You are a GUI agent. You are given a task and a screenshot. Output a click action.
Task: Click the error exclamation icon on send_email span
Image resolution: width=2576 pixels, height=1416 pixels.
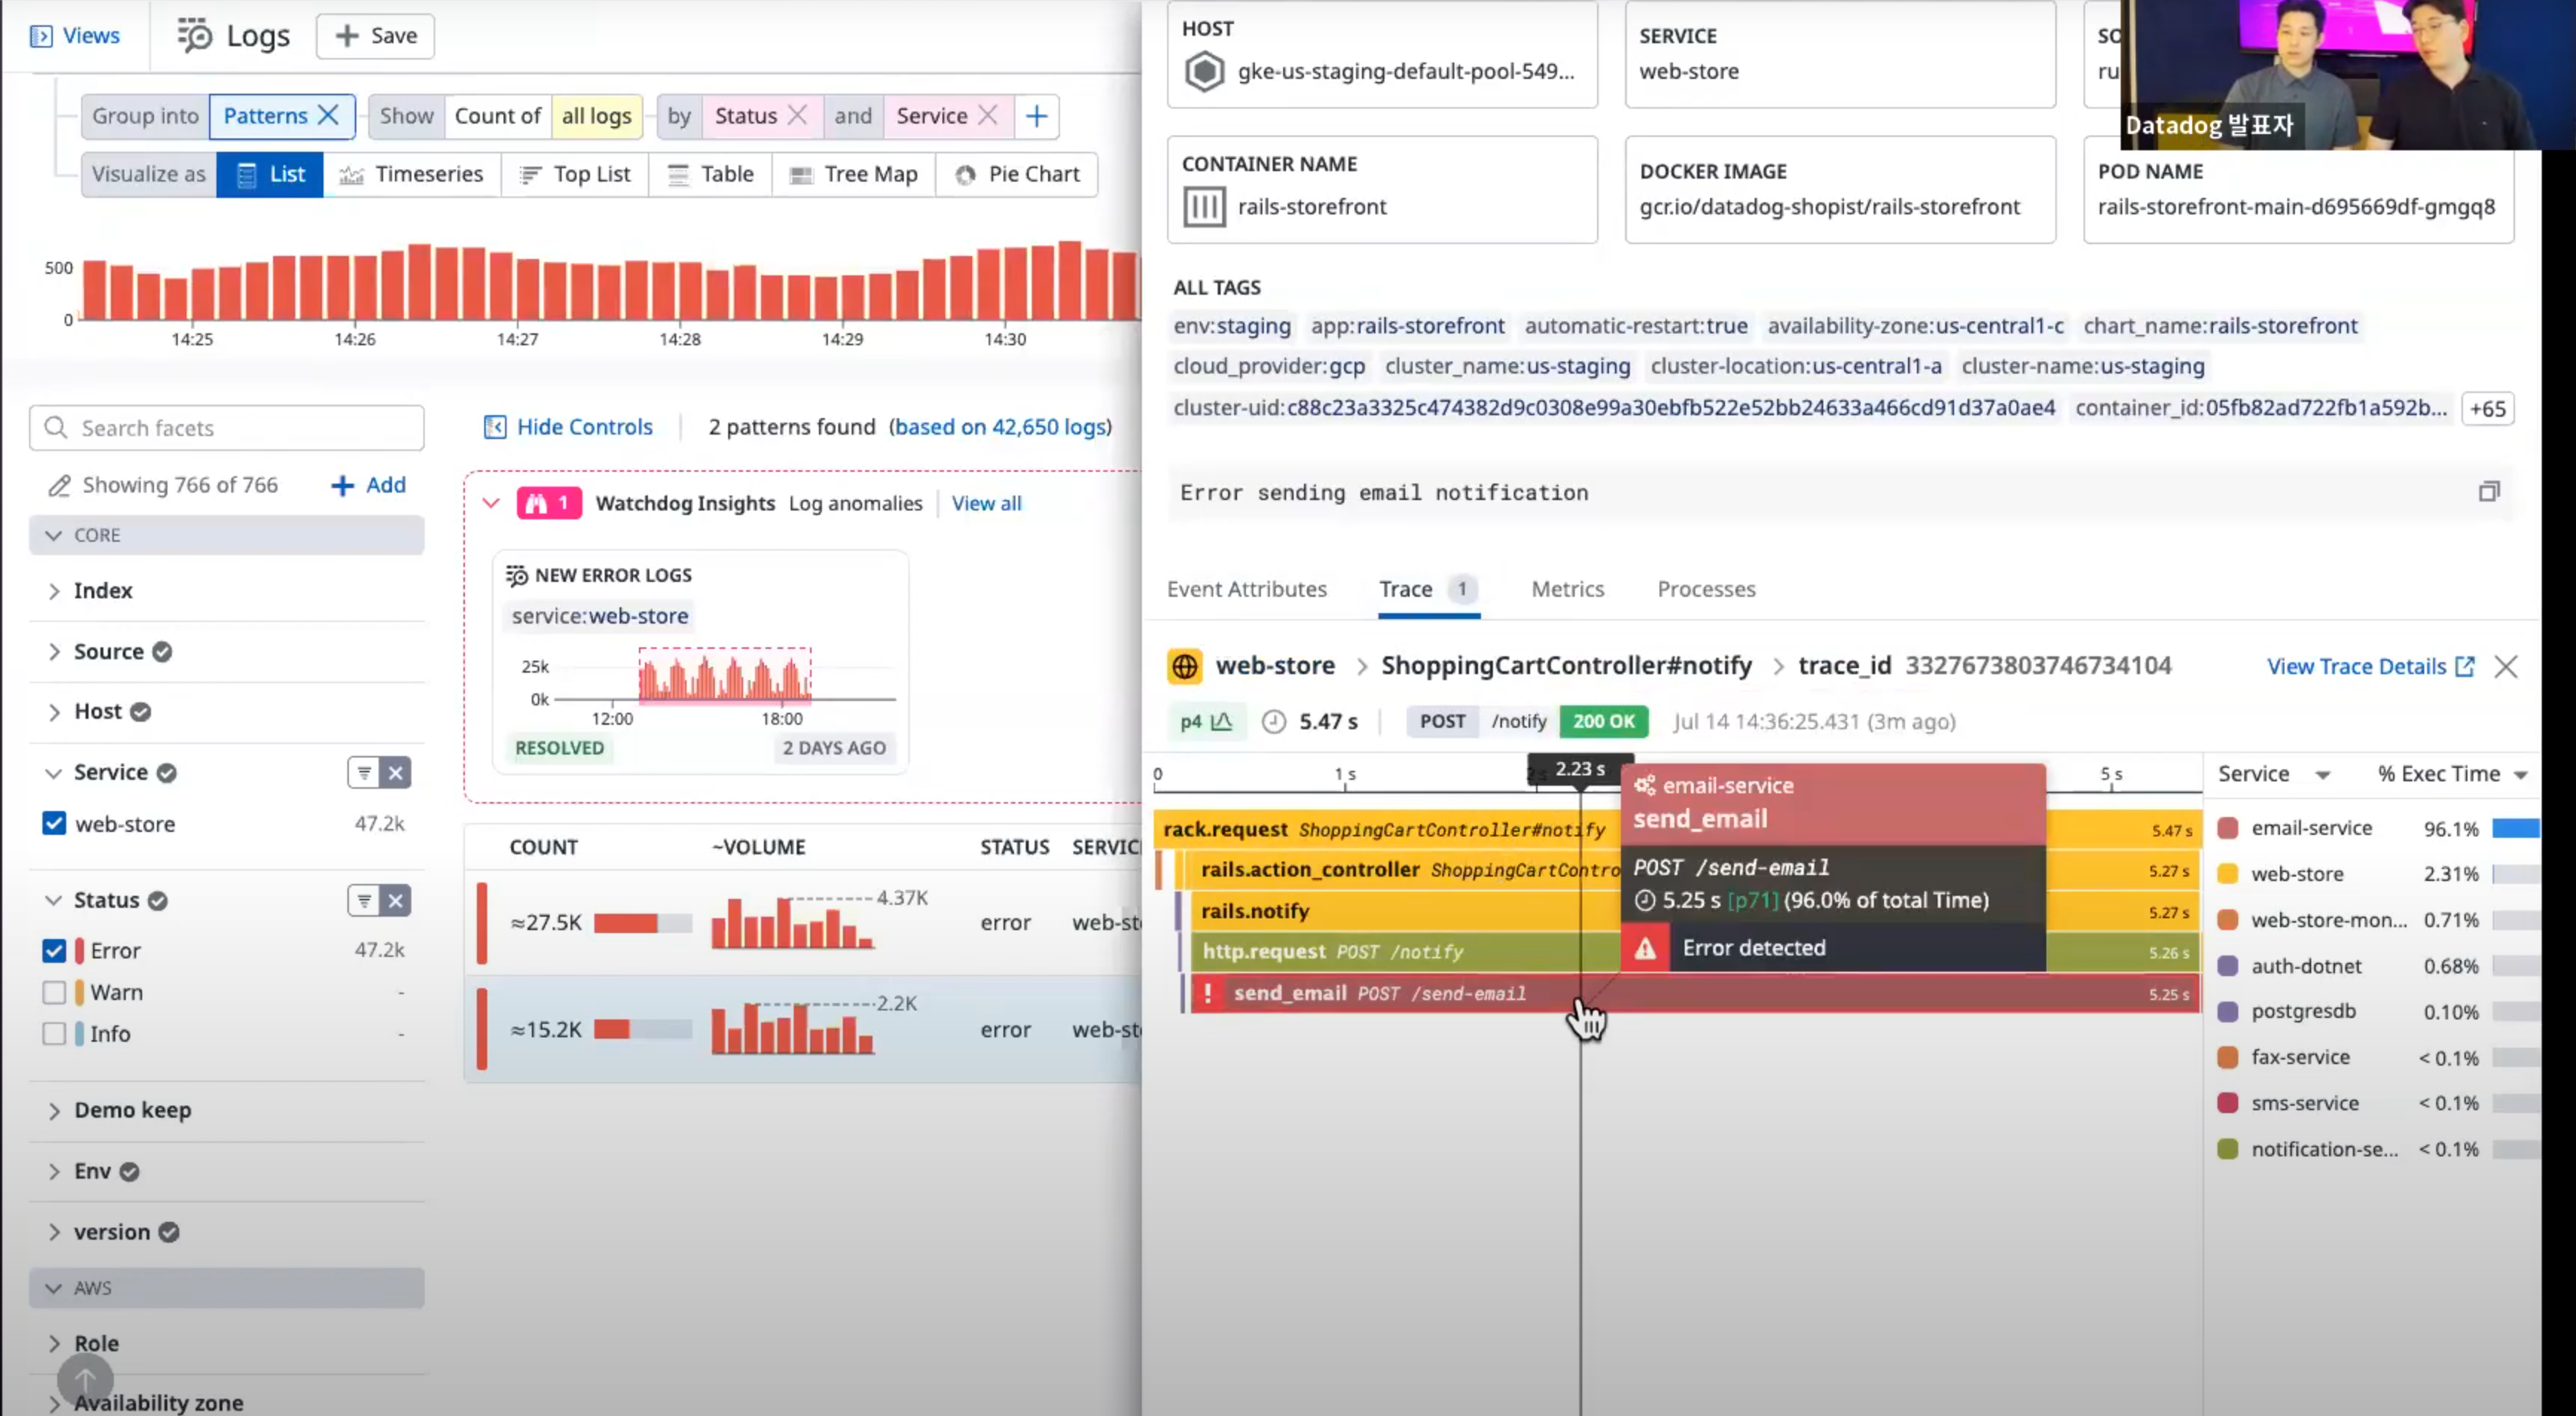tap(1208, 993)
